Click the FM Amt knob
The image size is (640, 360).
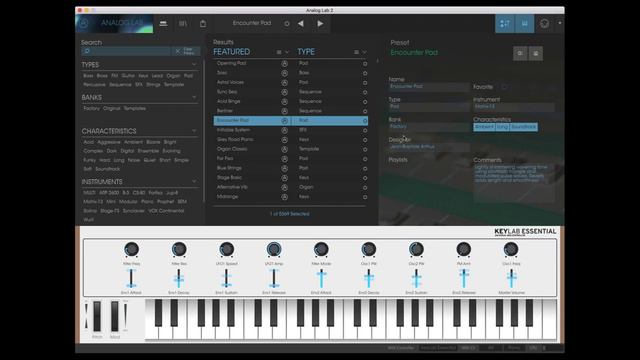click(x=464, y=249)
